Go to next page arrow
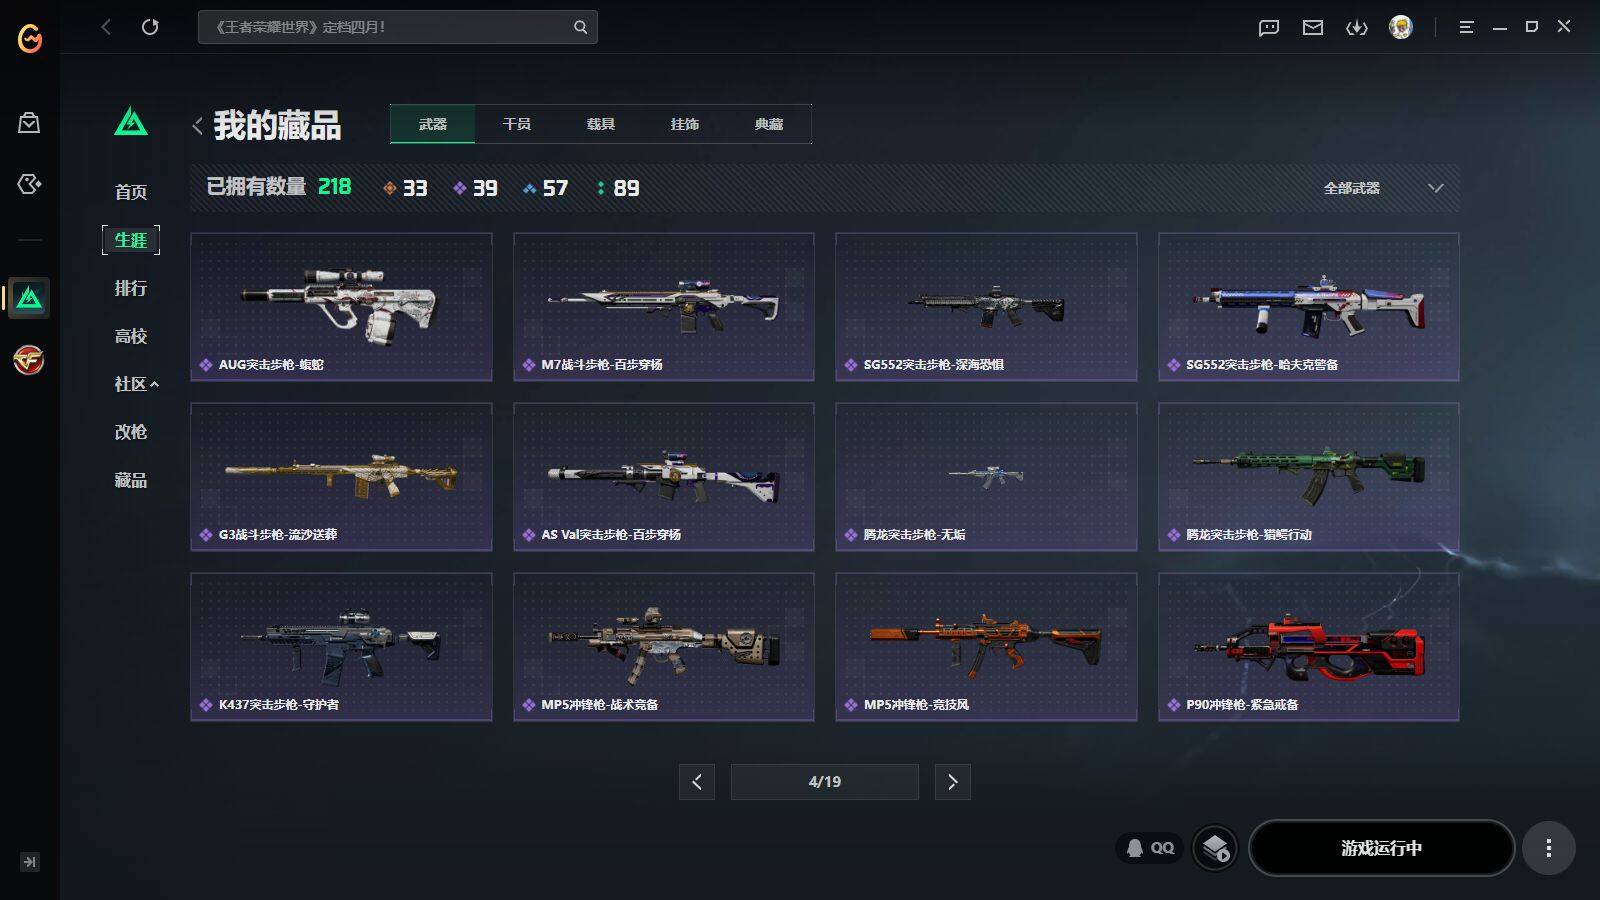1600x900 pixels. (x=952, y=782)
